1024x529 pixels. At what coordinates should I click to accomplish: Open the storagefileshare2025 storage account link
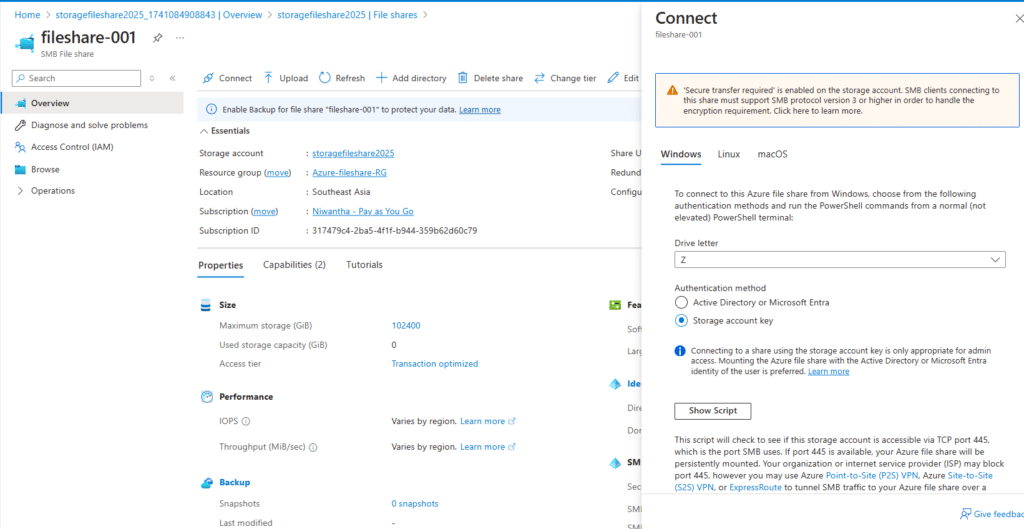click(x=353, y=153)
